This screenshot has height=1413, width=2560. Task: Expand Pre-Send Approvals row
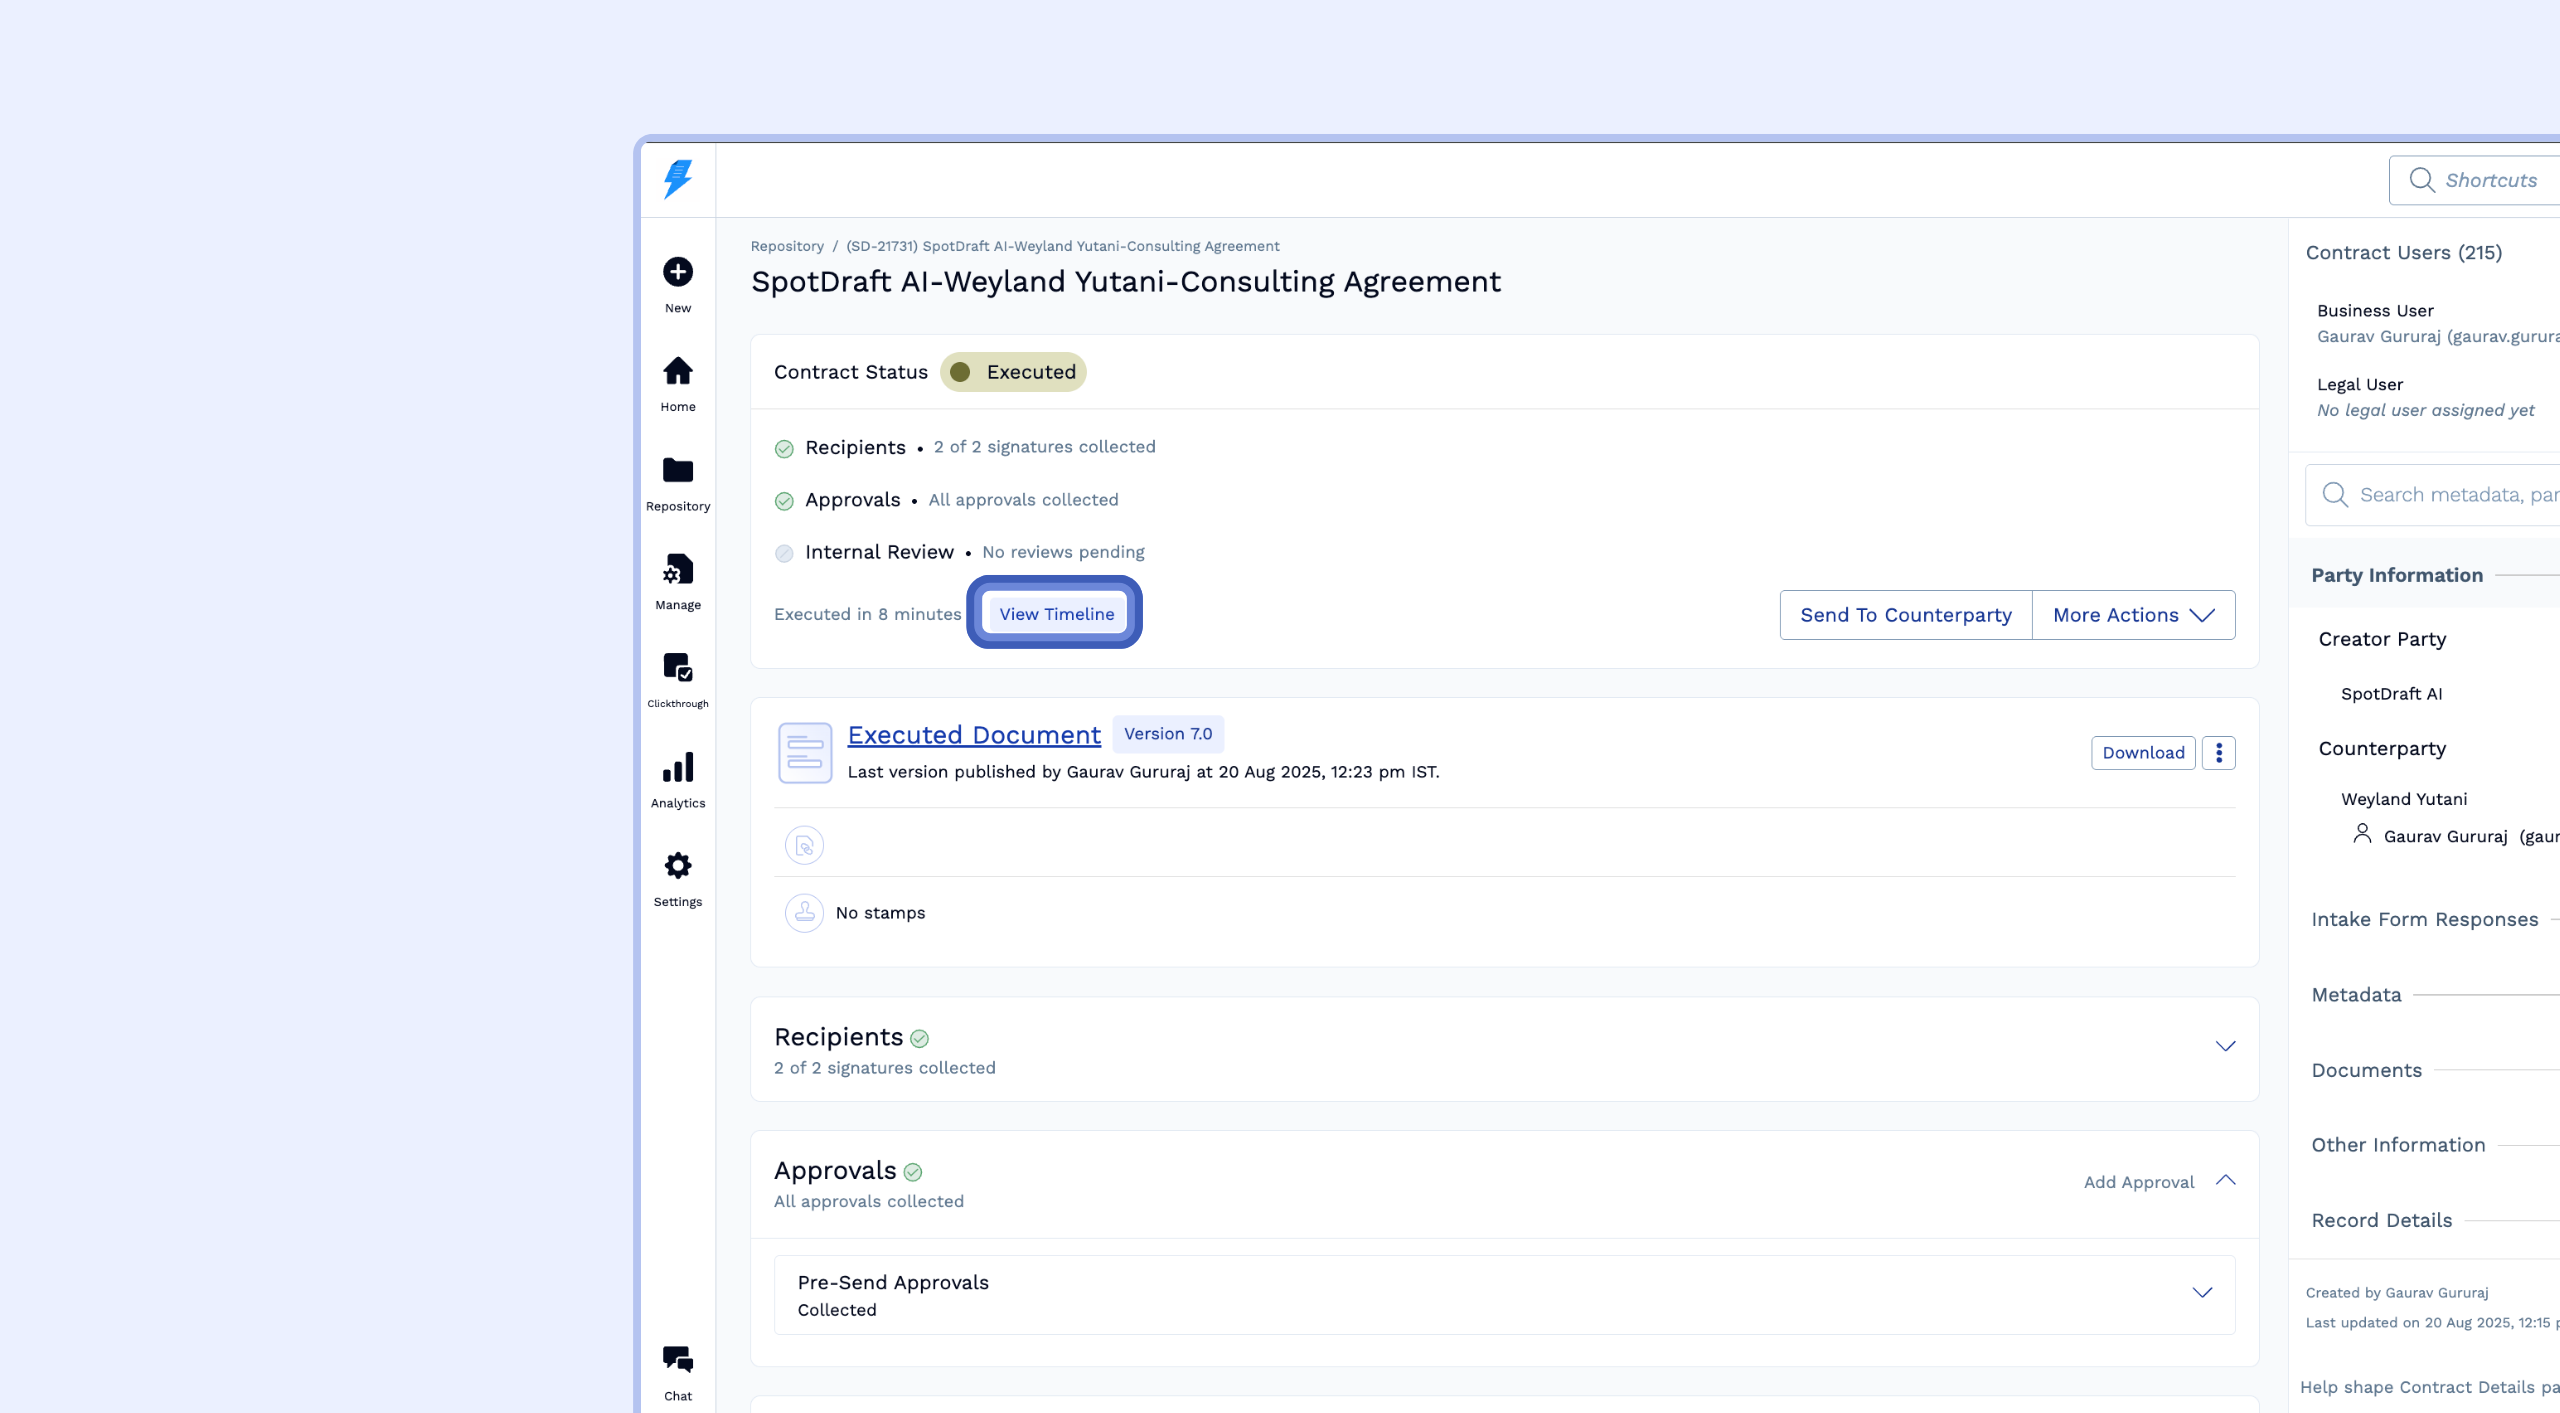pos(2202,1293)
